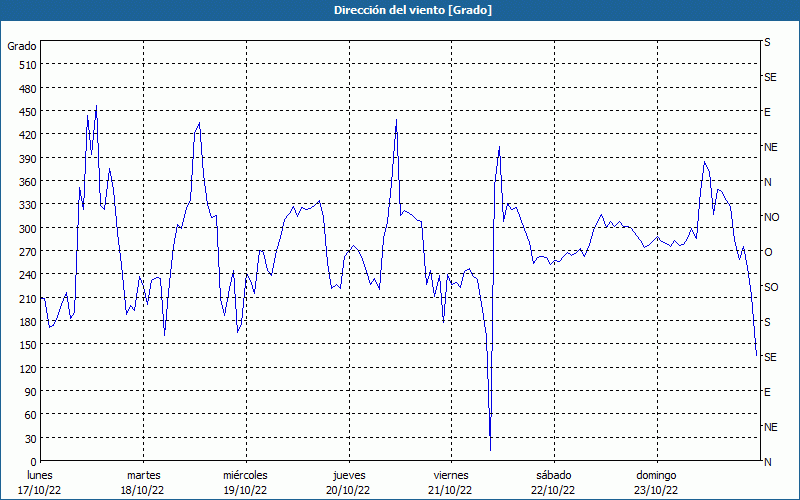
Task: Click the "lunes" day label
Action: 40,475
